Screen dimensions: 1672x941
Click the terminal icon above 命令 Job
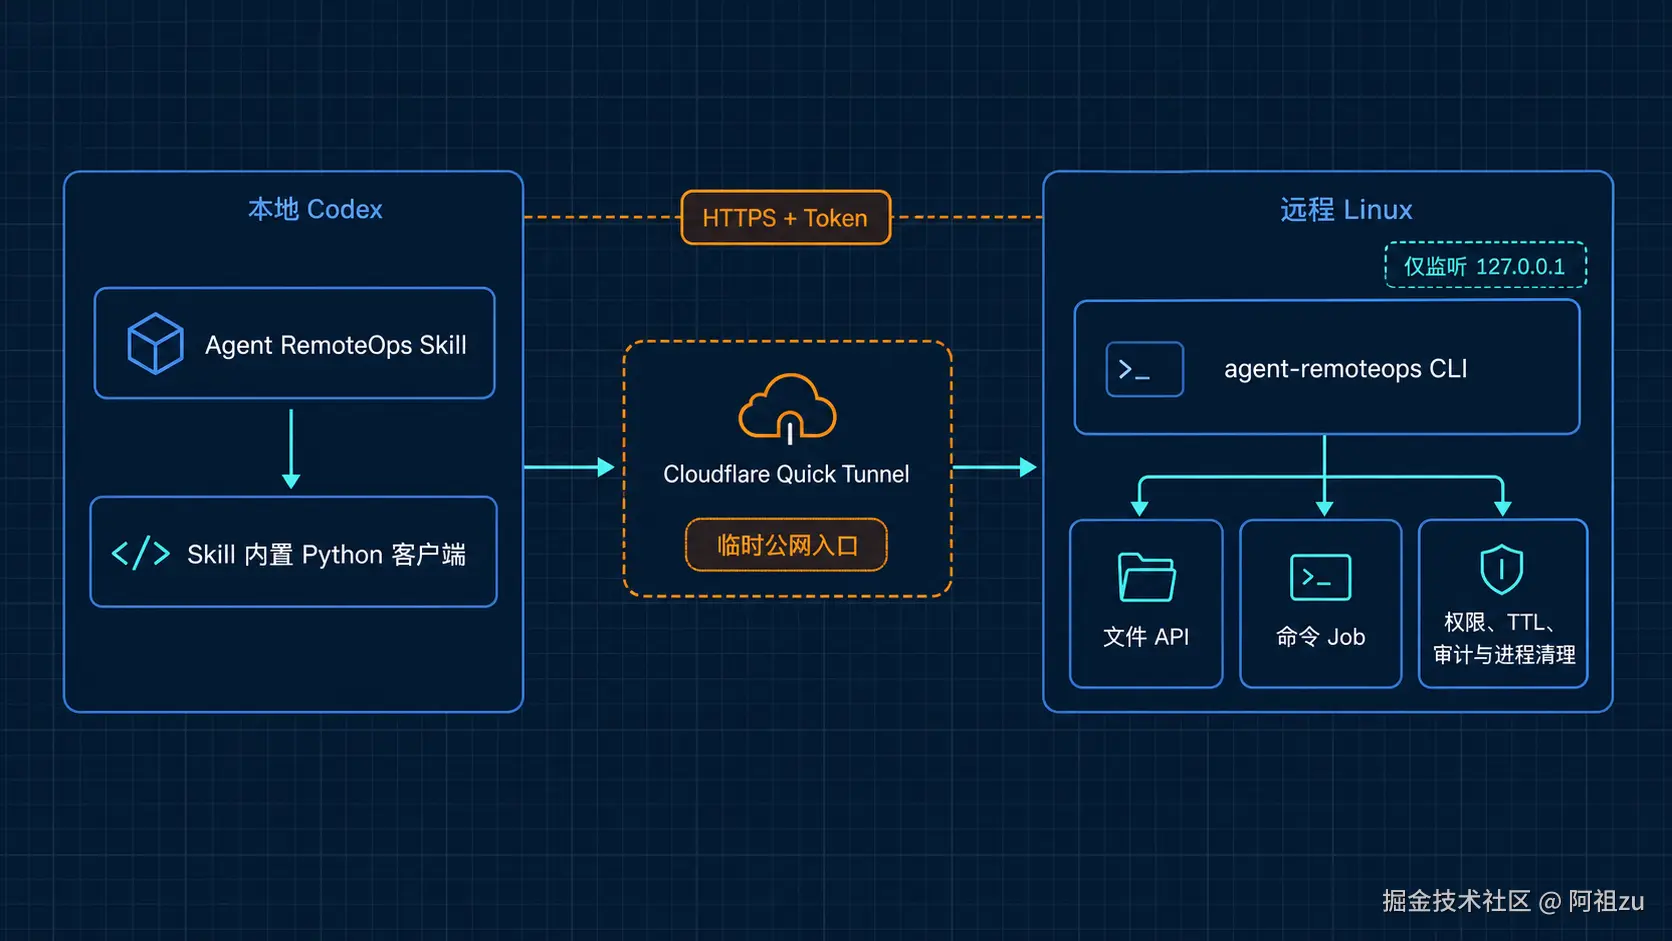1320,577
